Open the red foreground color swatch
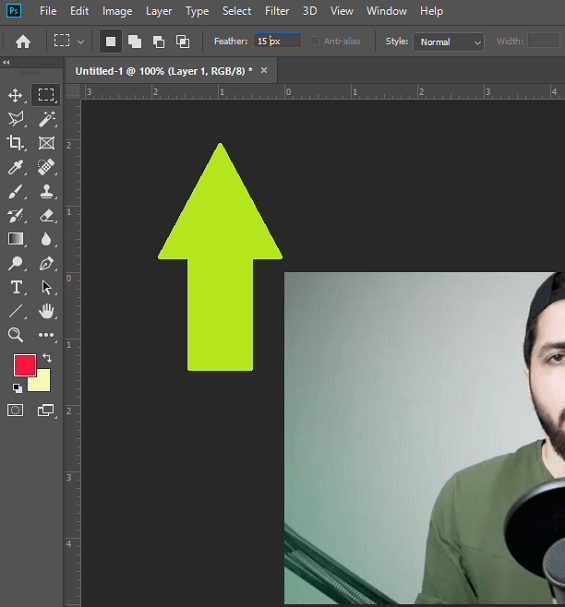The image size is (565, 607). point(25,365)
